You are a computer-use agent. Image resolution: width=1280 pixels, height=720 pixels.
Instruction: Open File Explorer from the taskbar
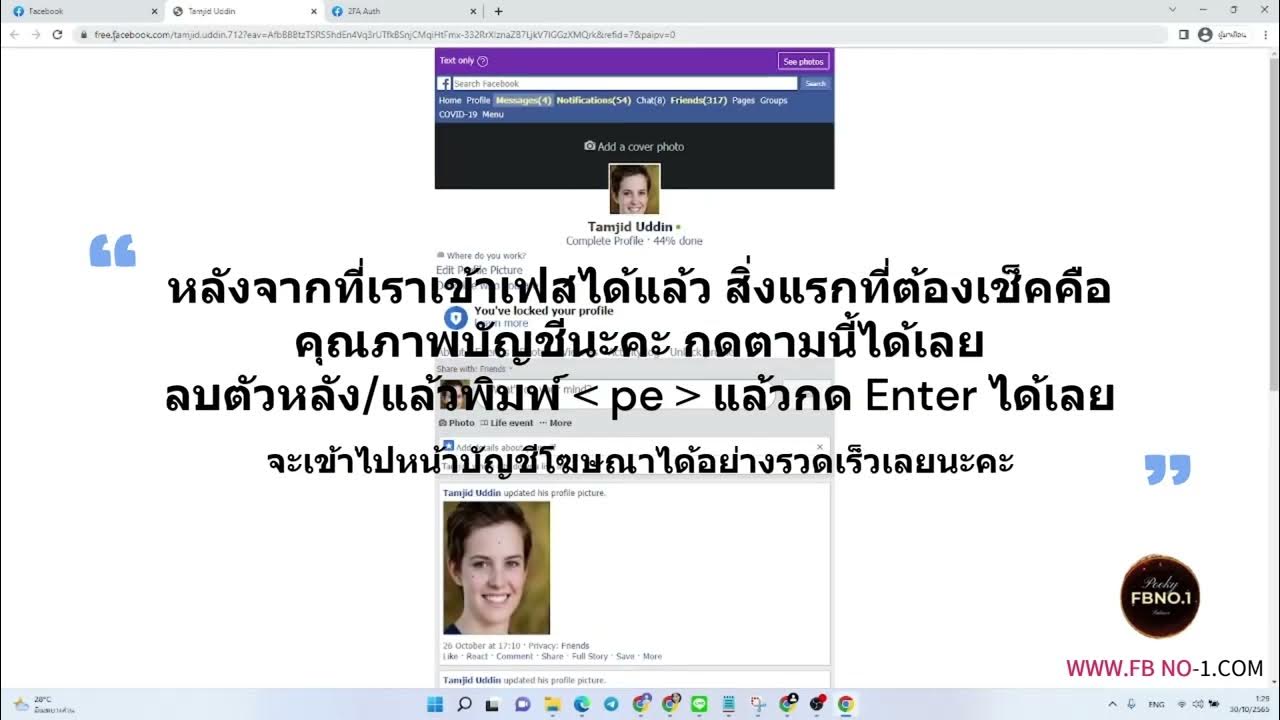click(x=552, y=704)
